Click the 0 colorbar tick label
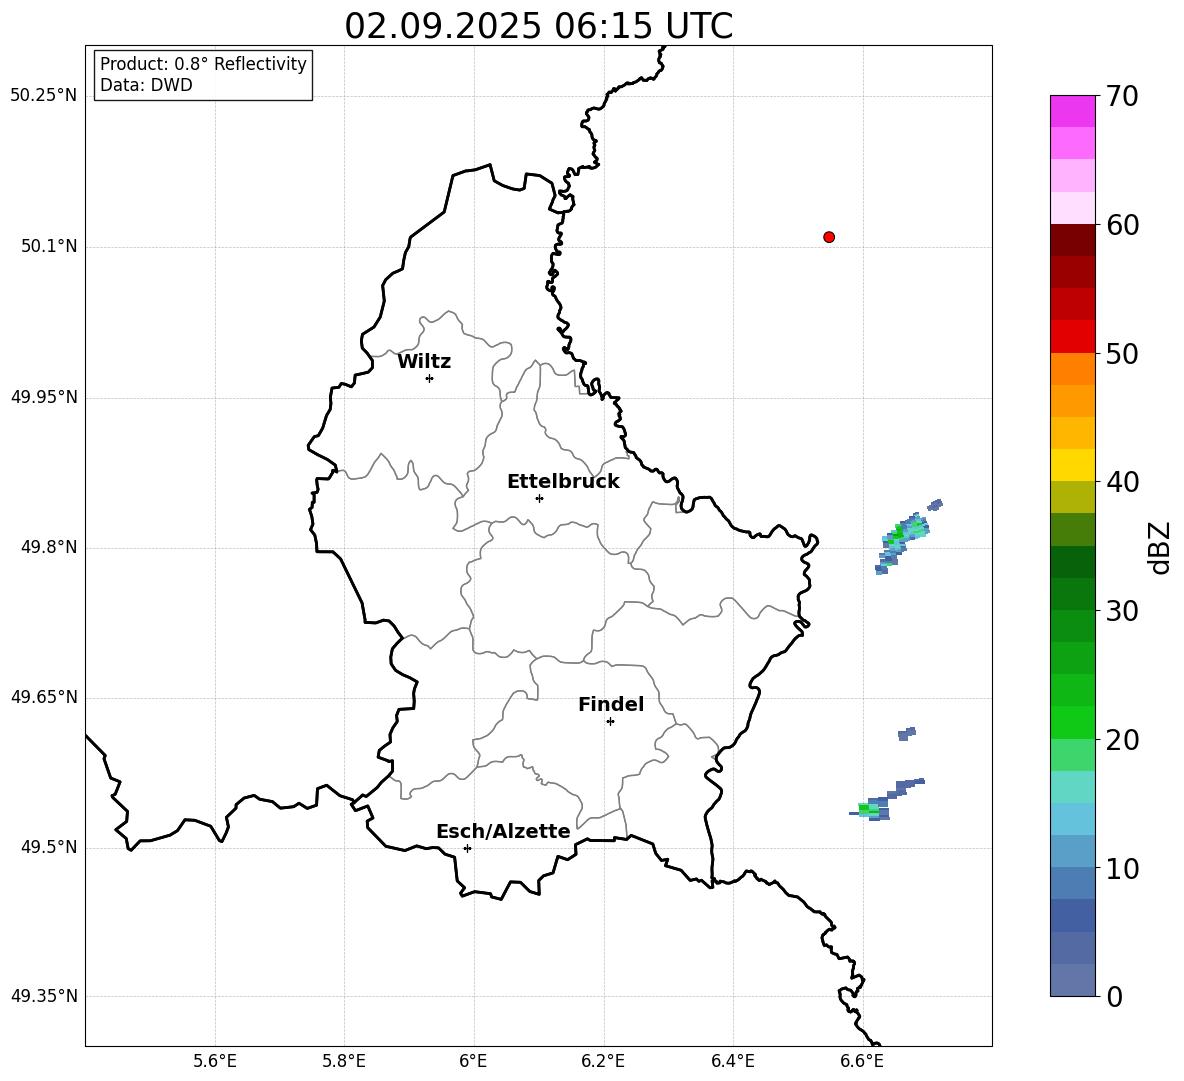This screenshot has width=1184, height=1081. coord(1114,996)
